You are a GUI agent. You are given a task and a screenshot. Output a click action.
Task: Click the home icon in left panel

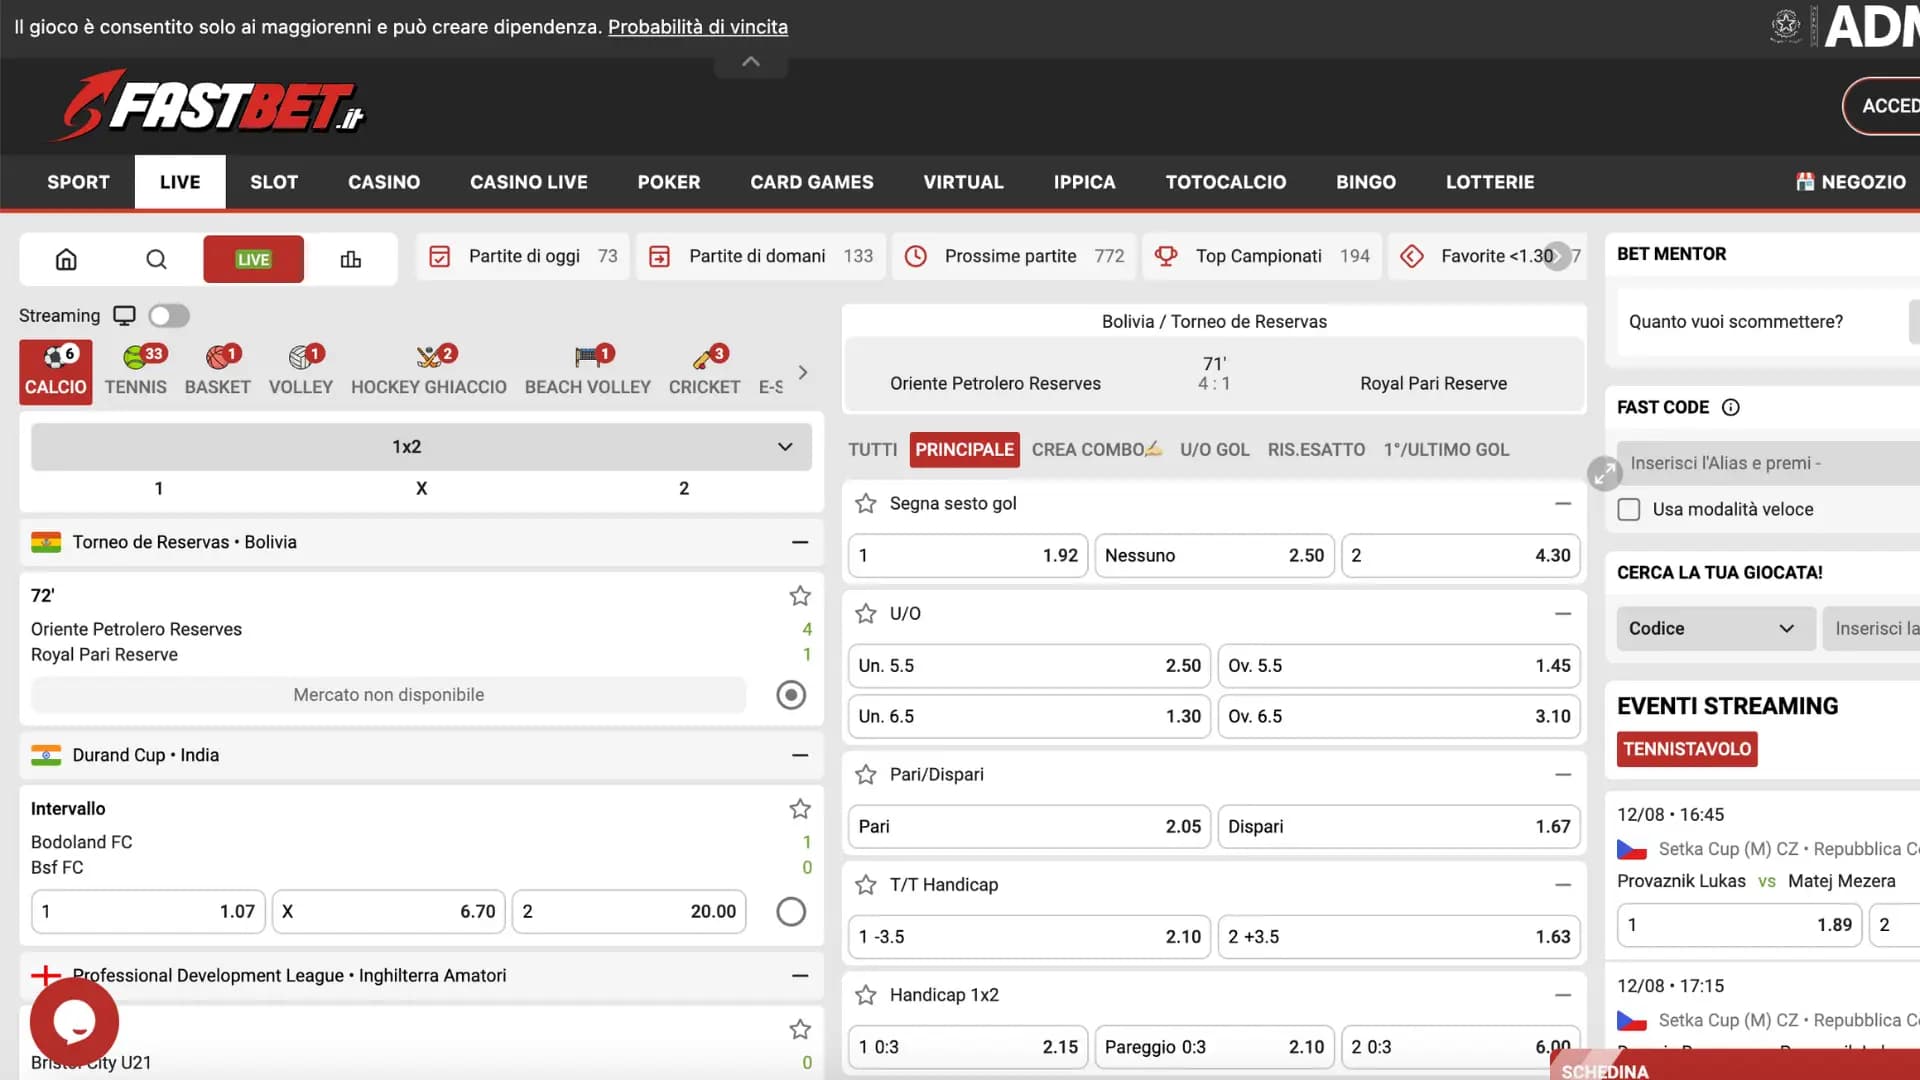click(66, 258)
